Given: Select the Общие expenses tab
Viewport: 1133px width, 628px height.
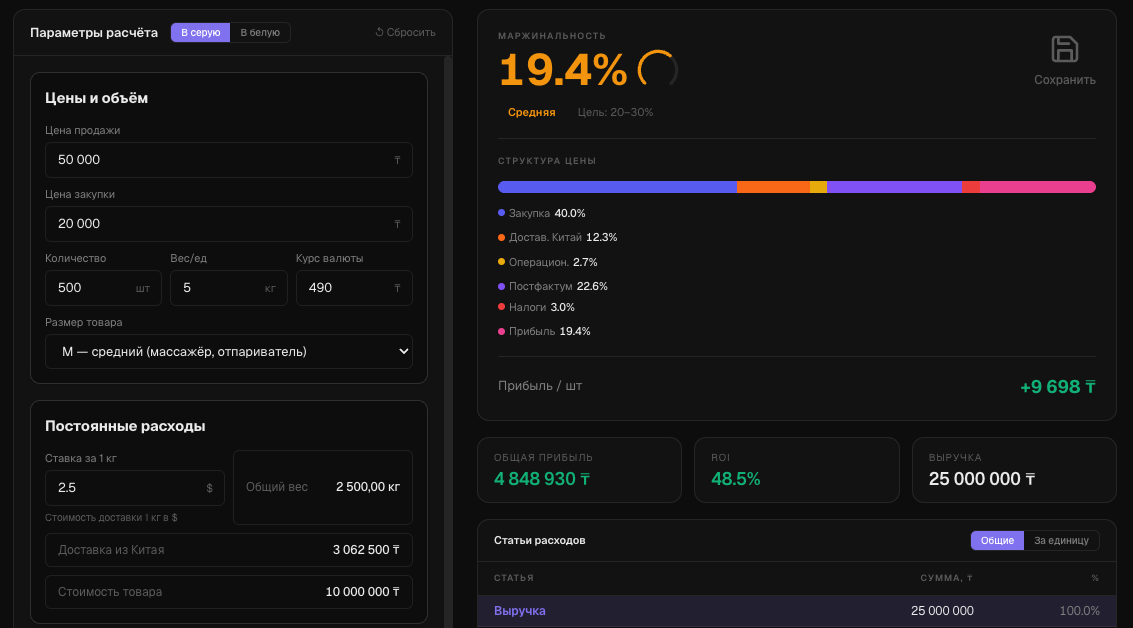Looking at the screenshot, I should pyautogui.click(x=997, y=541).
